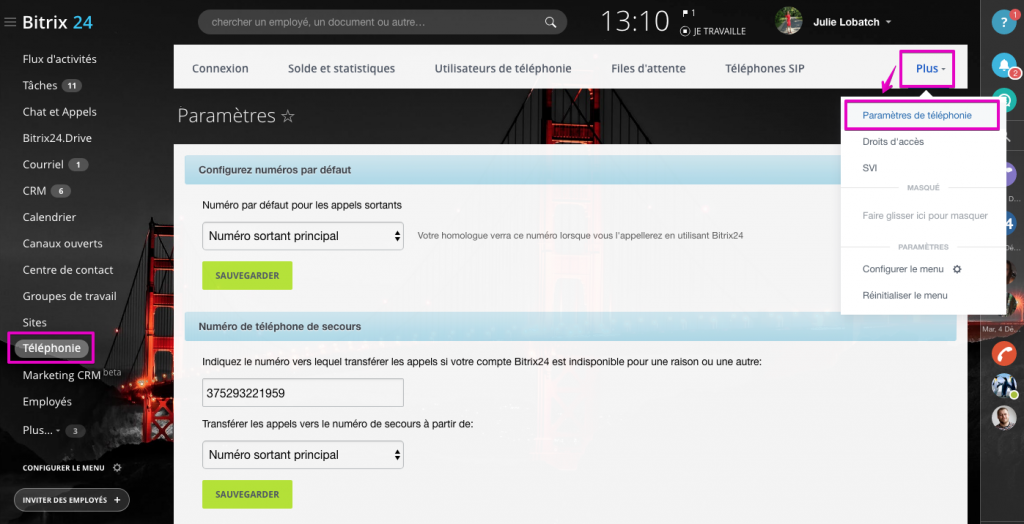Click the Bitrix 24 logo
The width and height of the screenshot is (1024, 524).
tap(57, 22)
